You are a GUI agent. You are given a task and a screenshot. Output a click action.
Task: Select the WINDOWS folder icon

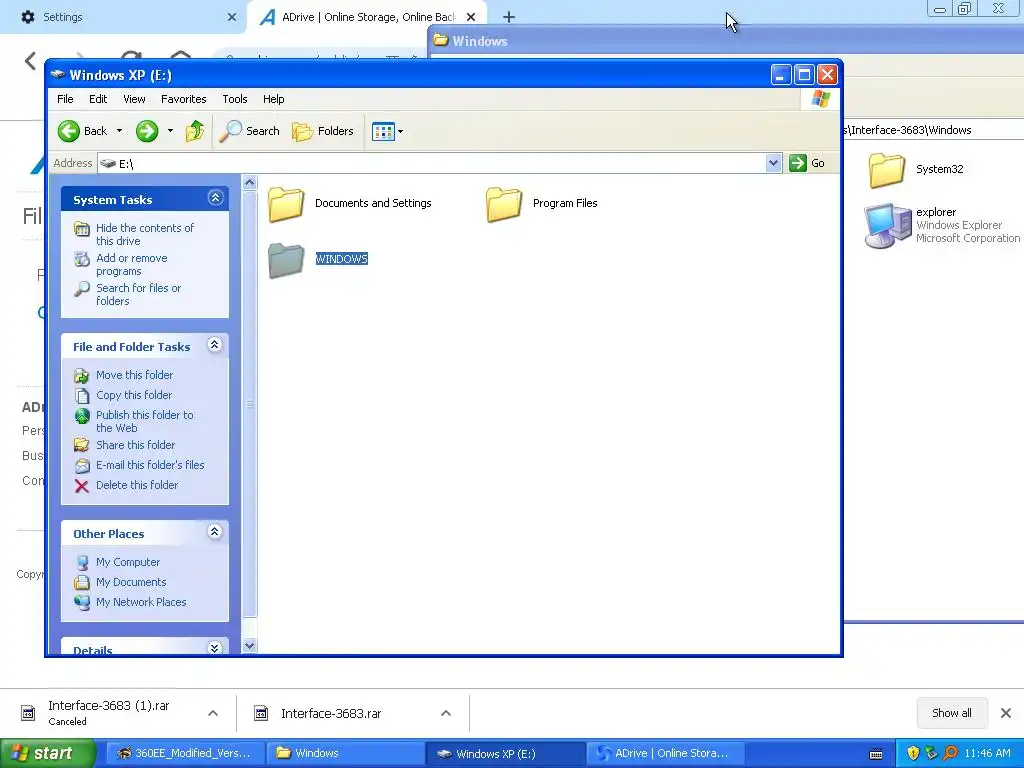coord(286,260)
